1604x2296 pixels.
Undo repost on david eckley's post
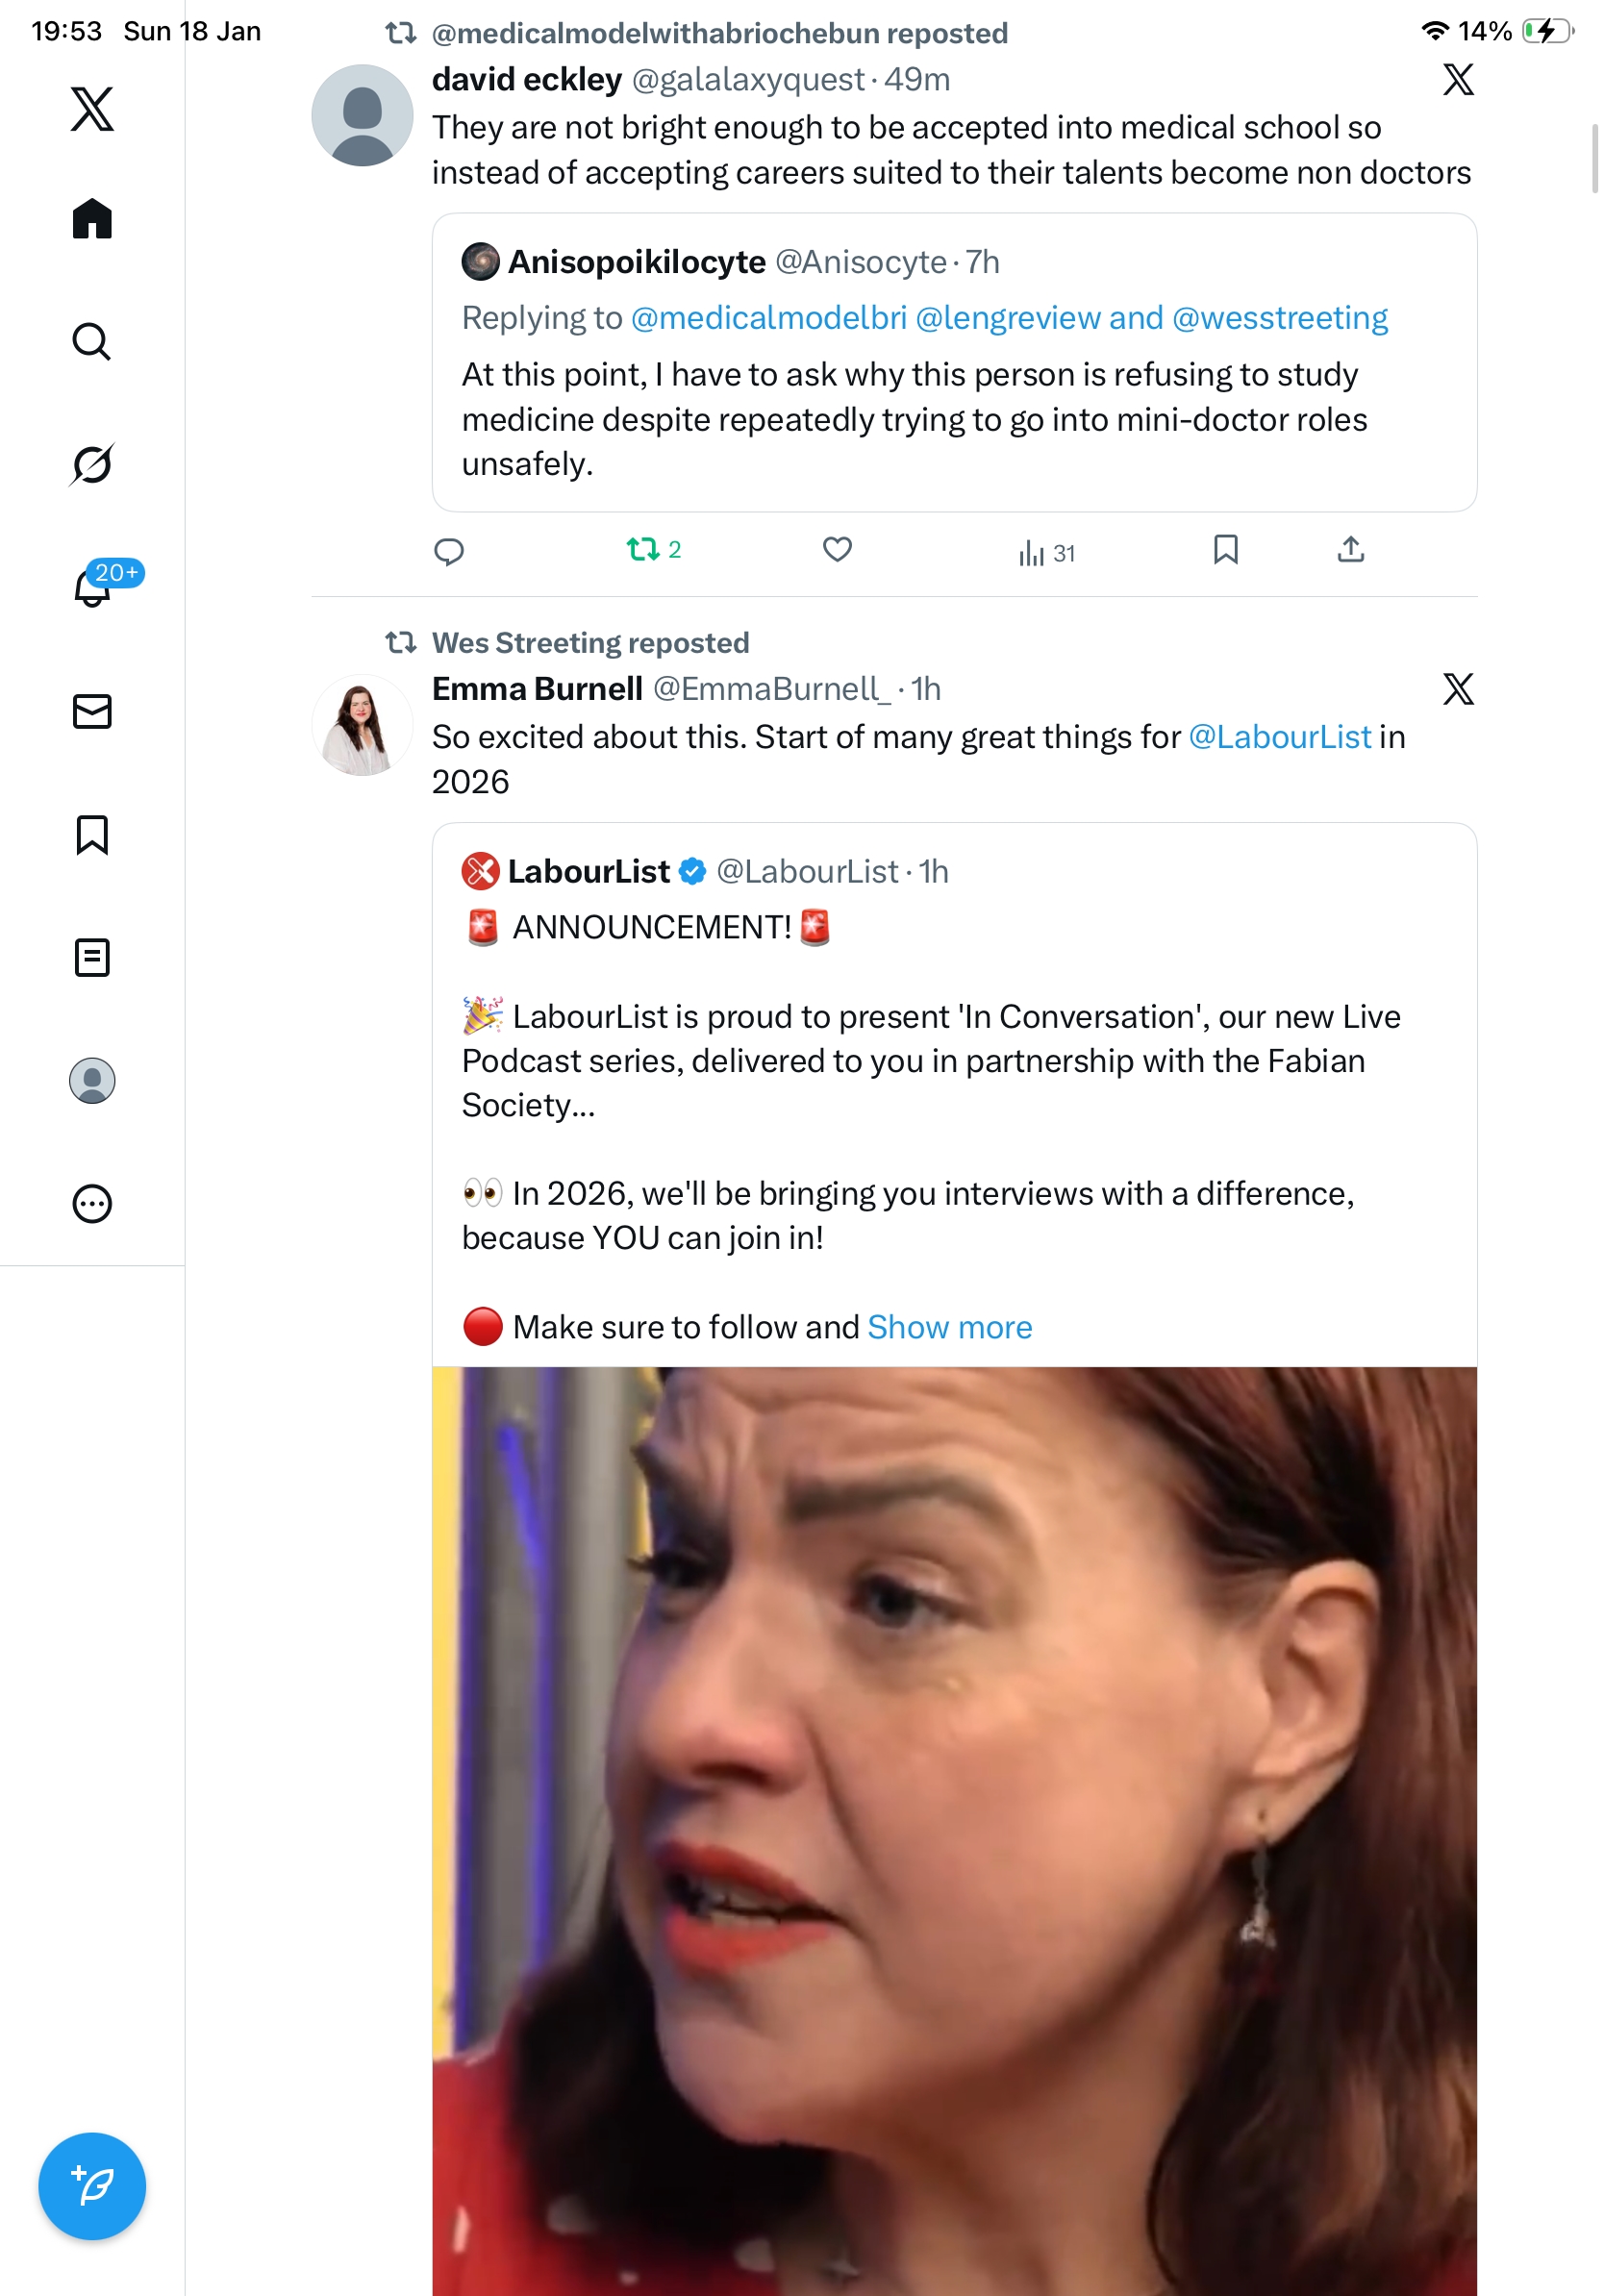(x=643, y=549)
